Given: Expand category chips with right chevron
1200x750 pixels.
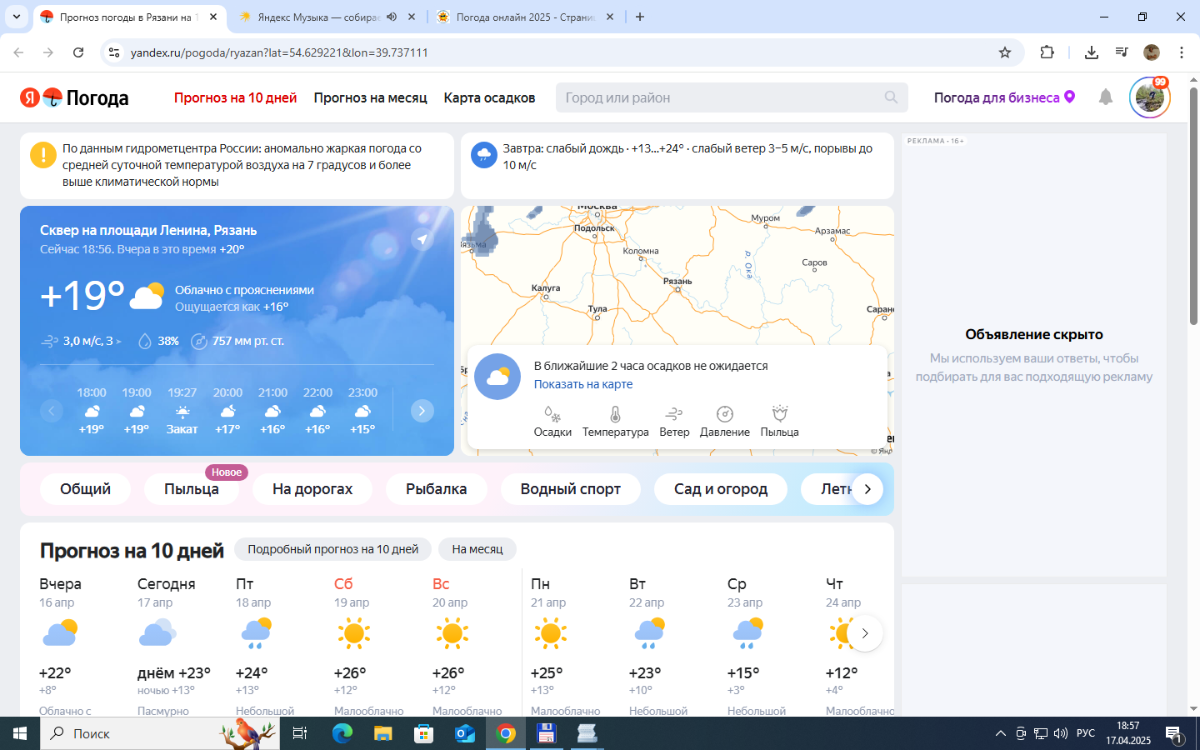Looking at the screenshot, I should click(867, 489).
